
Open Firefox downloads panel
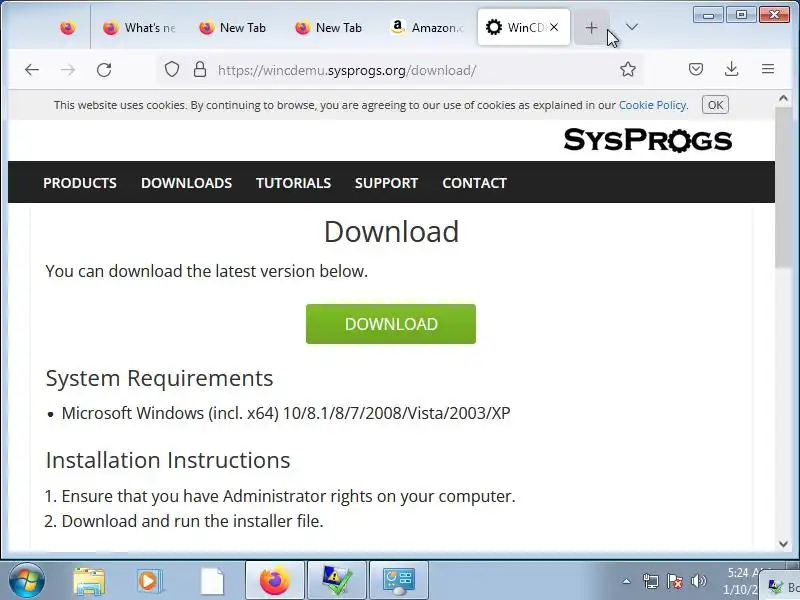coord(732,69)
